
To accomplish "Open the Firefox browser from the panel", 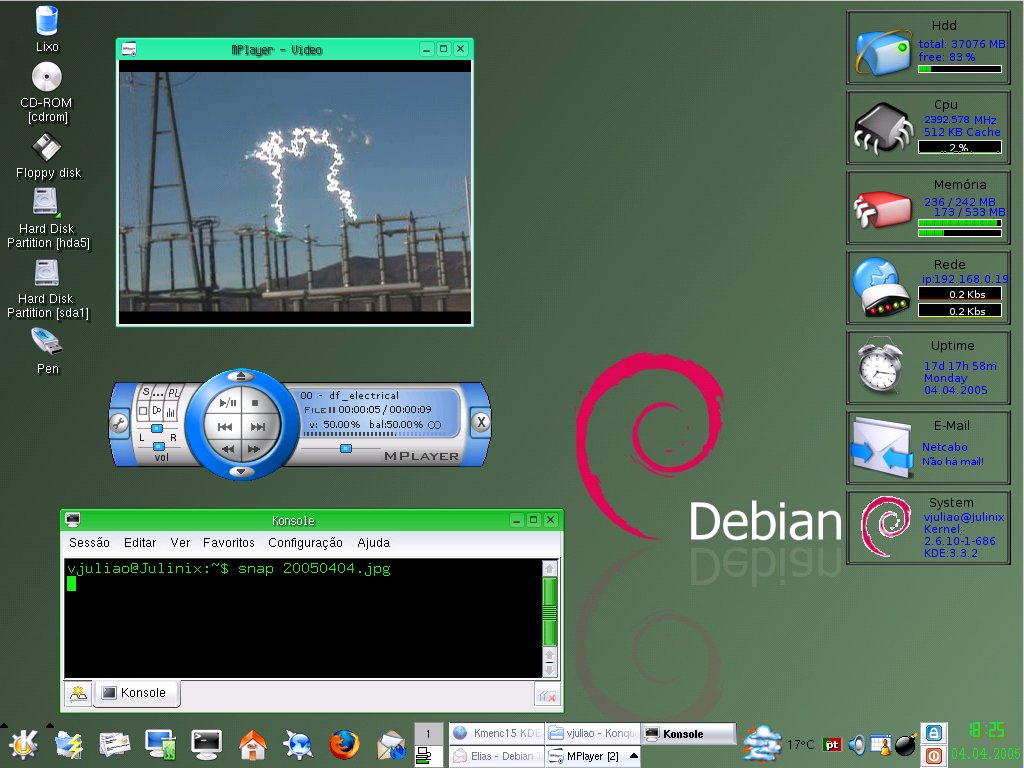I will tap(344, 744).
